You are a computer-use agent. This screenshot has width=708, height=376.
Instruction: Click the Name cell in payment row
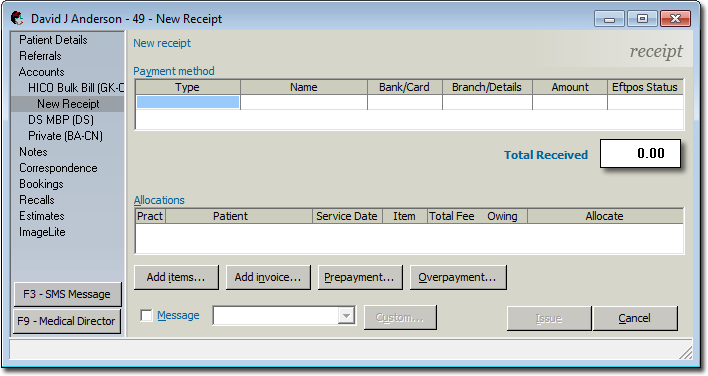click(304, 102)
